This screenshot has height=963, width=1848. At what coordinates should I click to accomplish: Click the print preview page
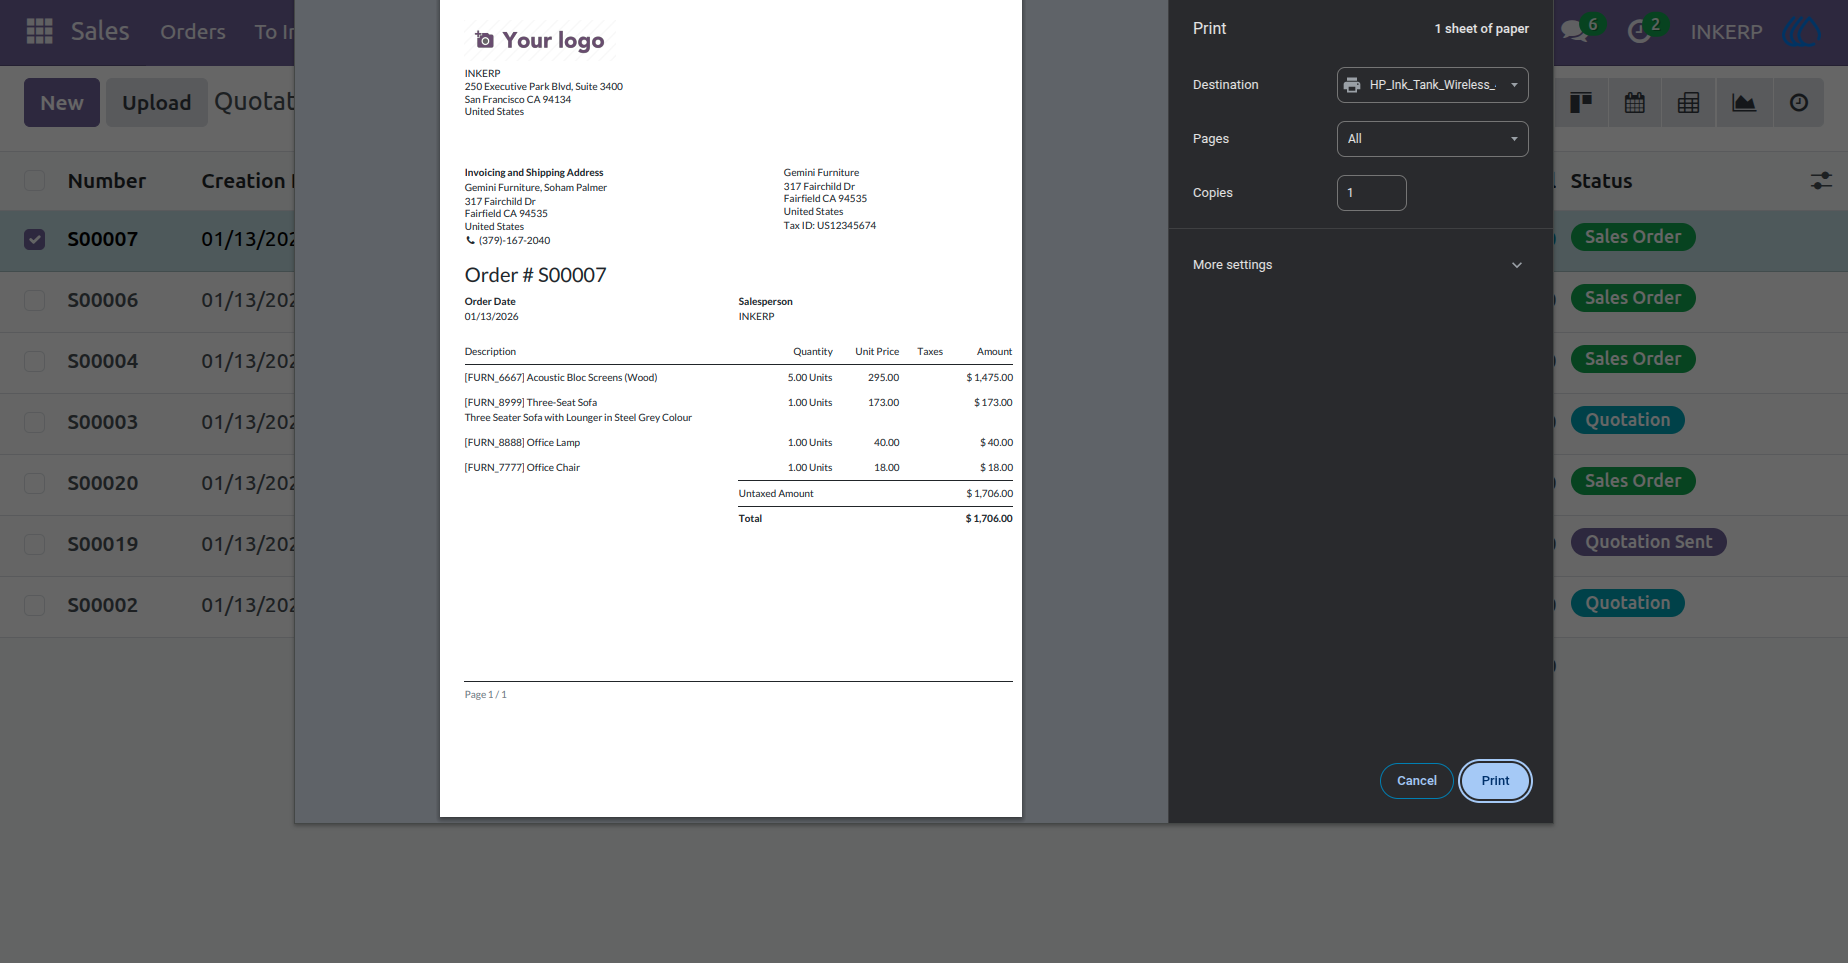tap(731, 408)
